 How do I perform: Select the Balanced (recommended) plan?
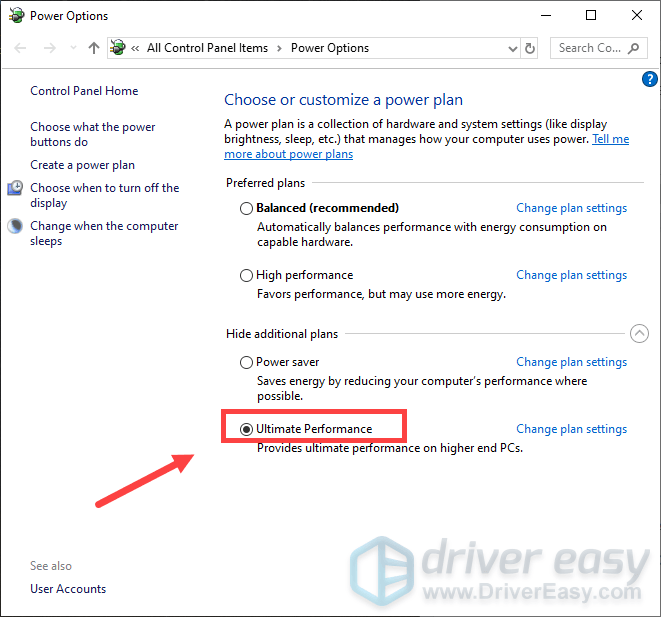(246, 208)
